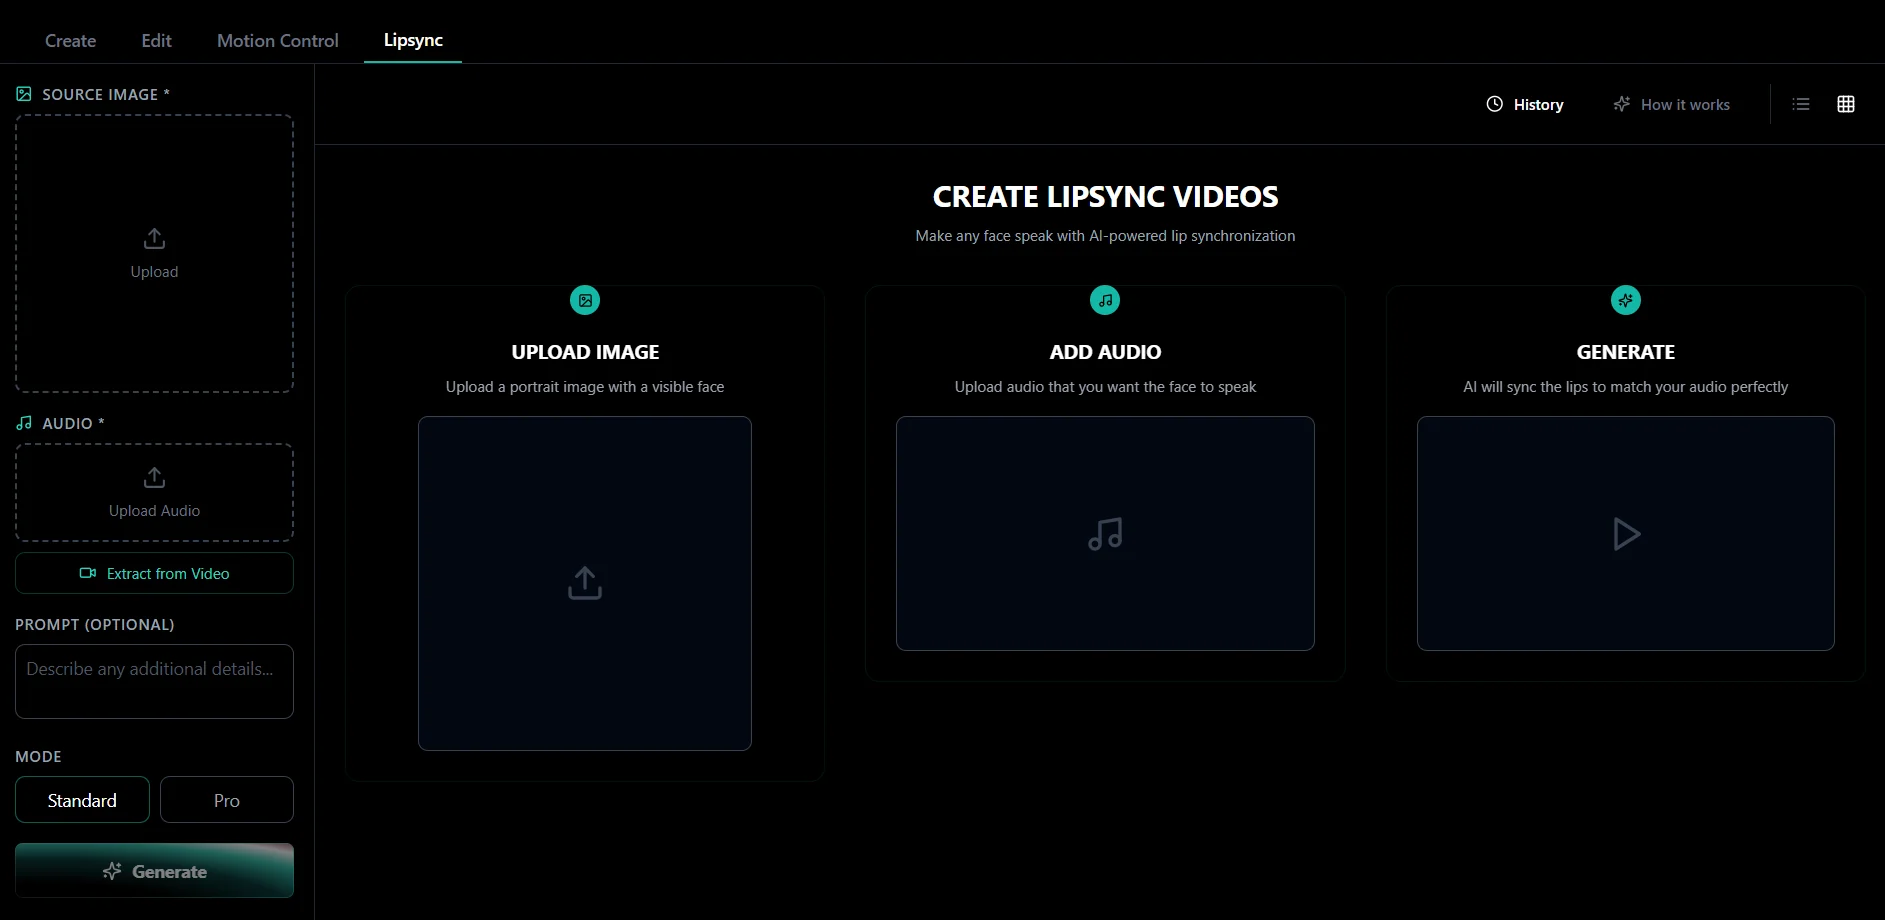Click the sparkle icon on the Generate button
This screenshot has height=920, width=1885.
tap(112, 871)
